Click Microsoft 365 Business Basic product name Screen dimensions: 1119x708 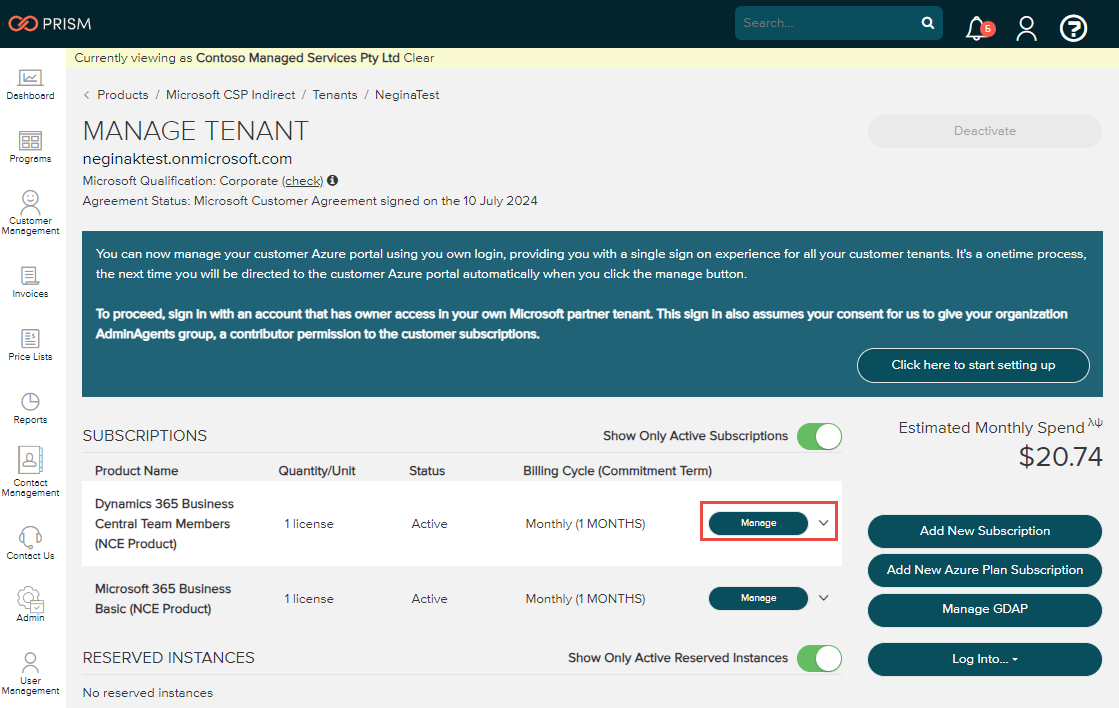[x=163, y=599]
